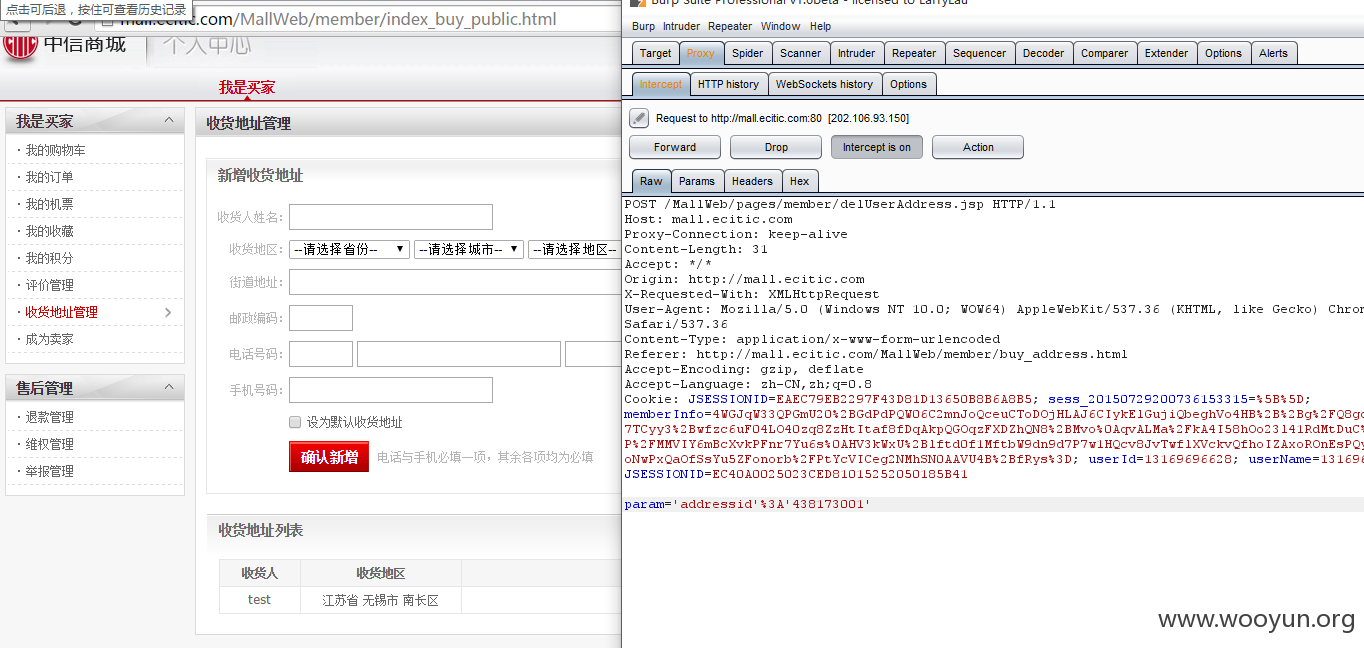Click the param=addressid request body line
Viewport: 1364px width, 648px height.
click(747, 505)
